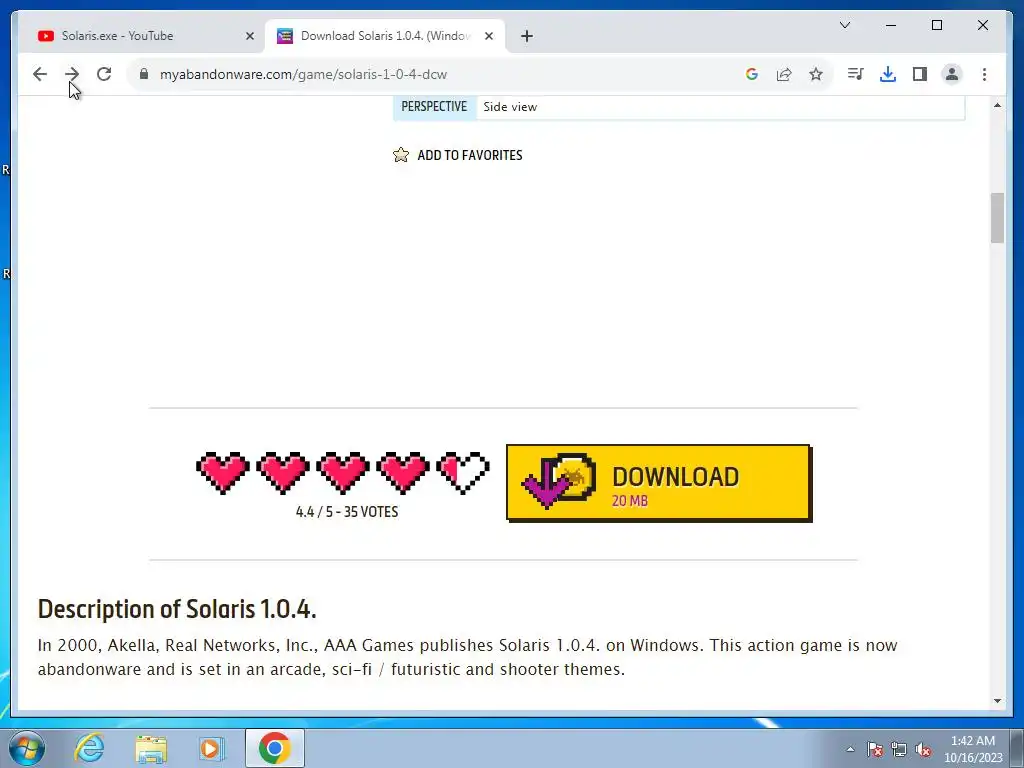
Task: Click the Add to Favorites star icon
Action: click(x=401, y=155)
